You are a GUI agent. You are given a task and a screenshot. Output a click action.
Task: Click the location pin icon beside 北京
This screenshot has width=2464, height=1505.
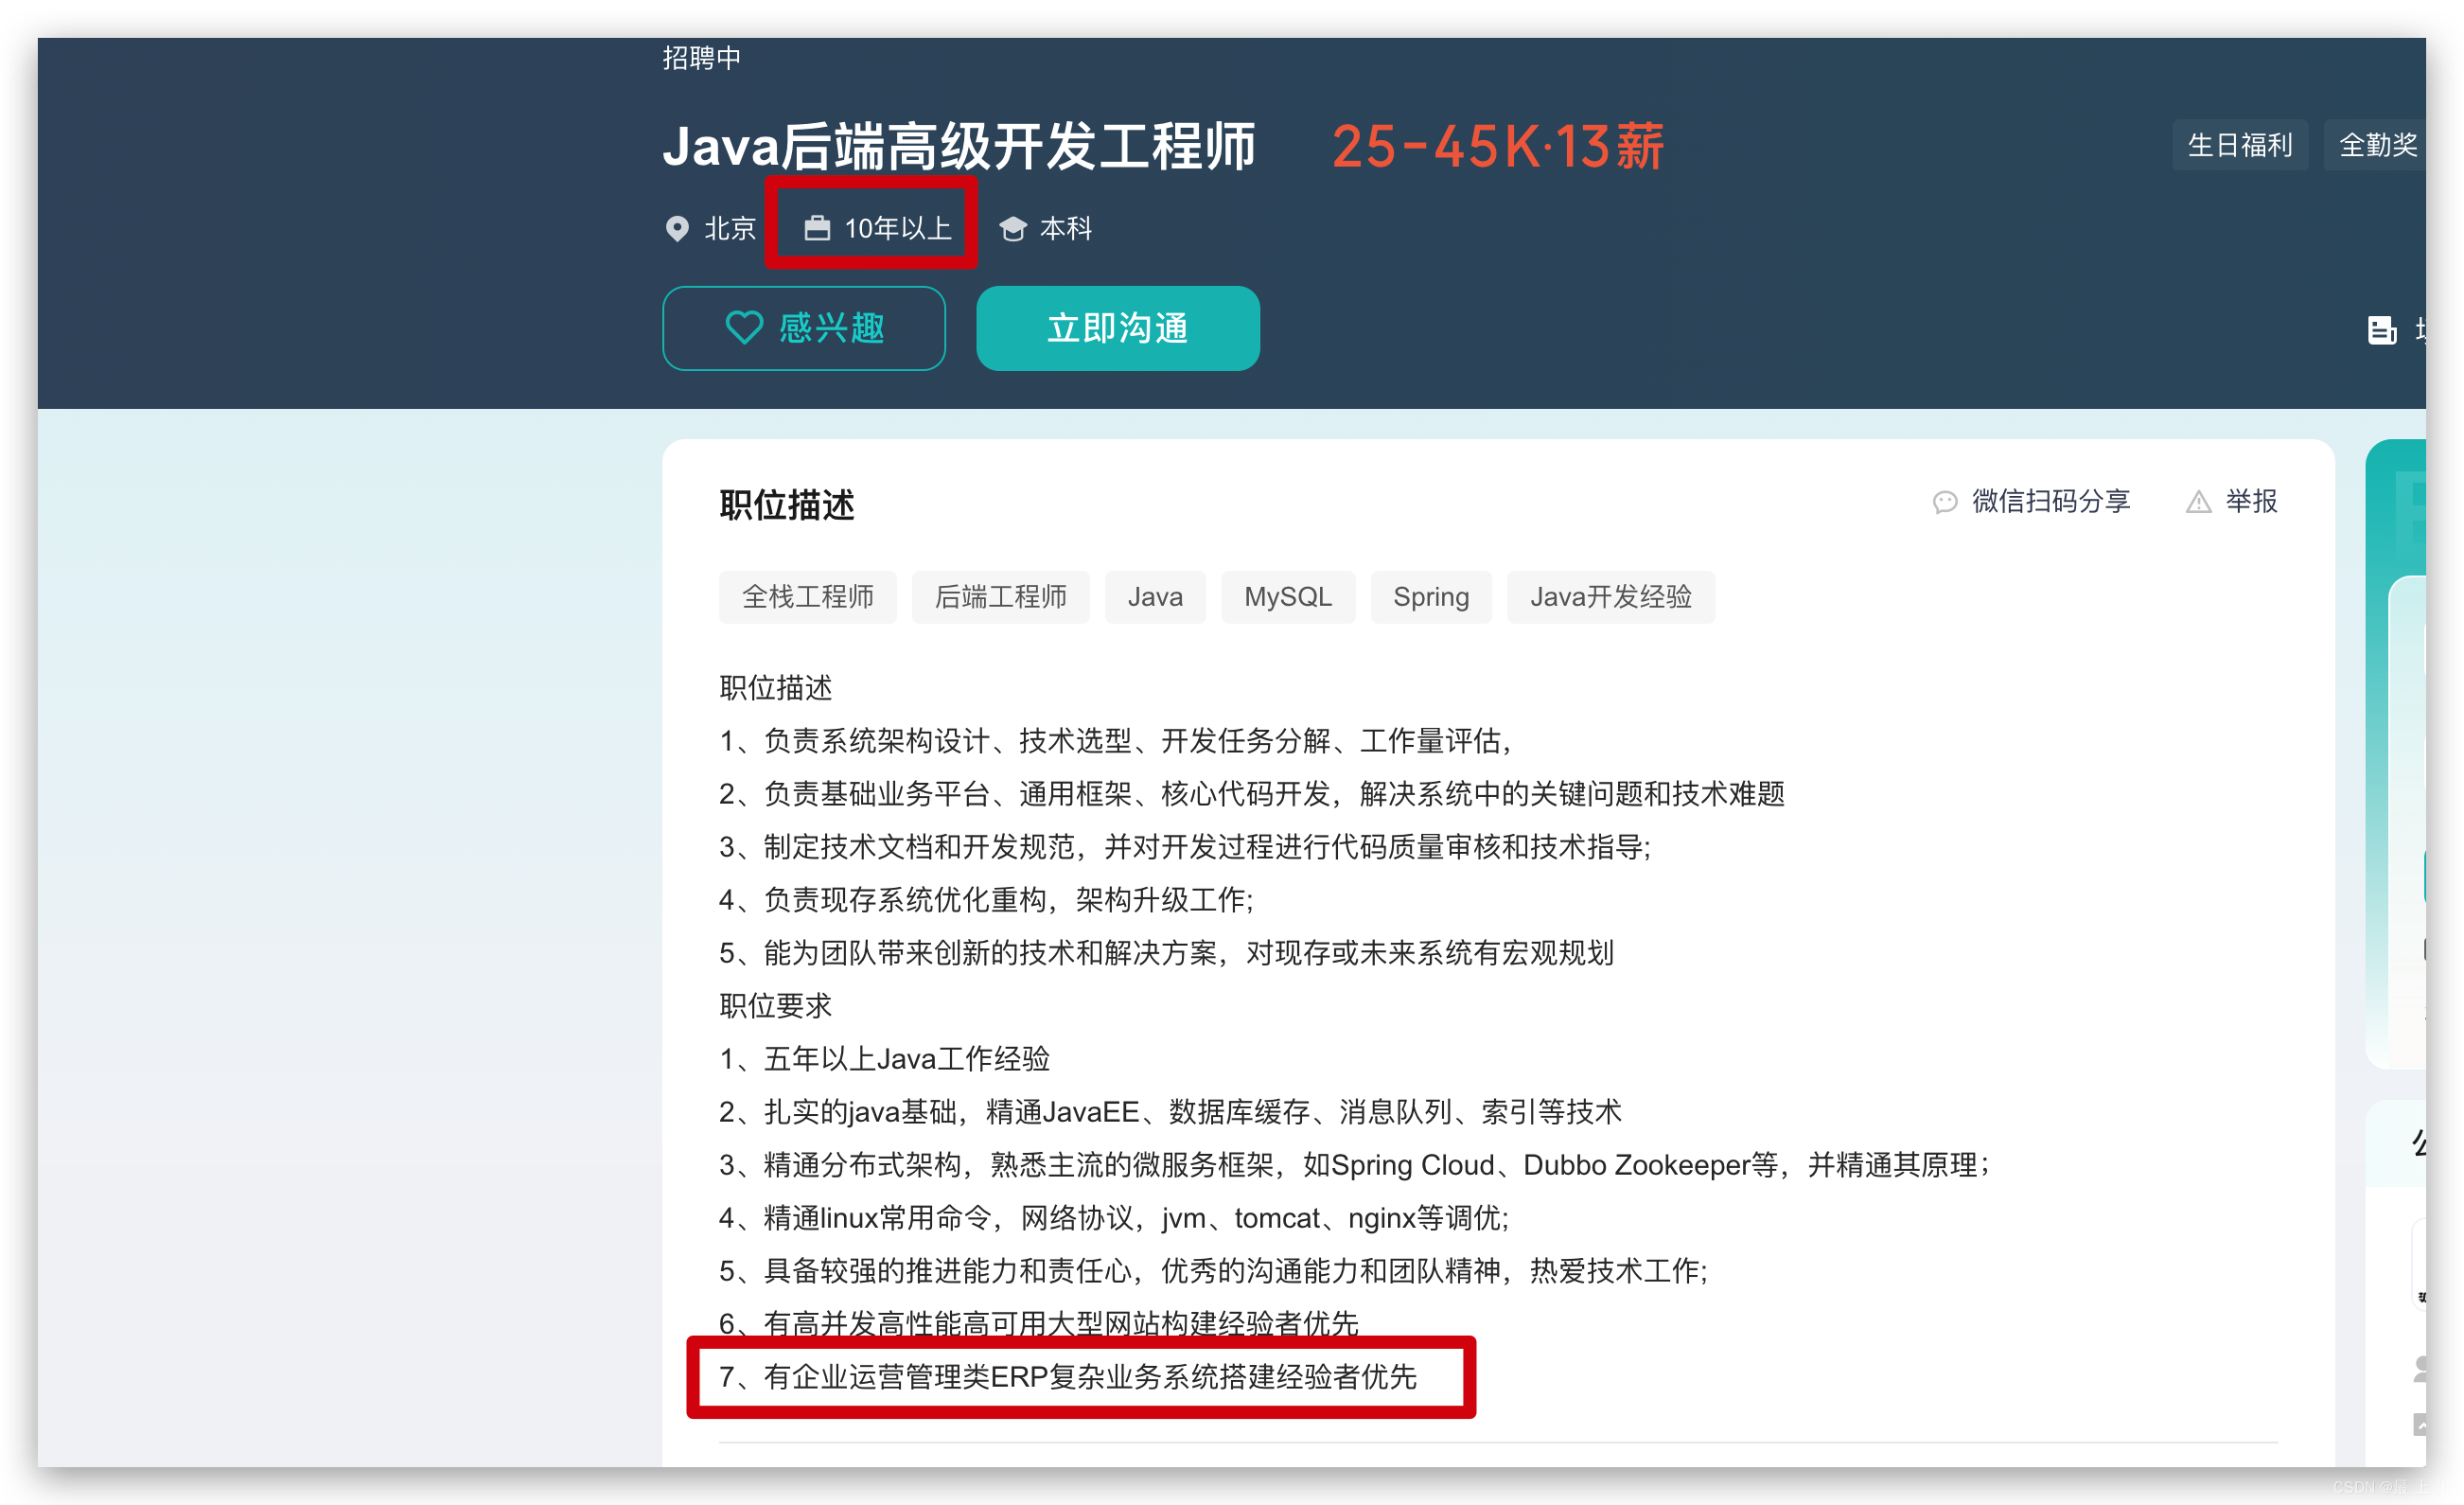point(677,228)
